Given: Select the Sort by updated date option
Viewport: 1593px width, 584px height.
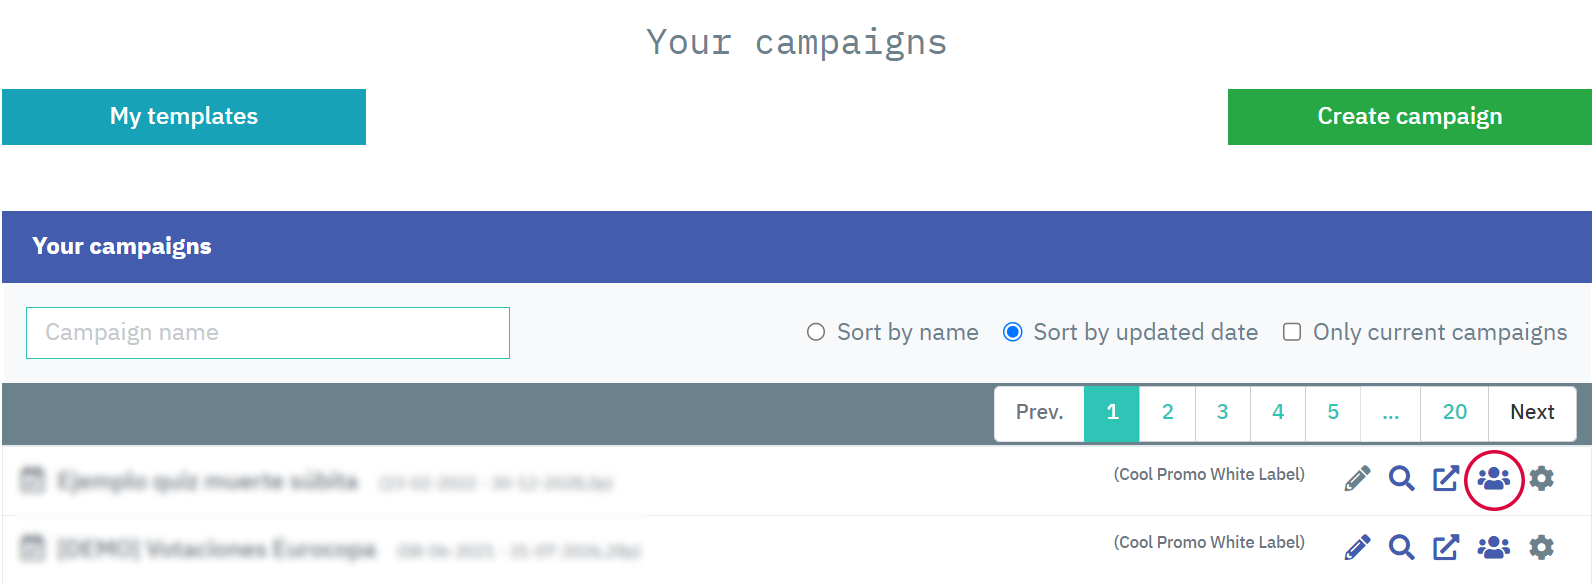Looking at the screenshot, I should pos(1013,332).
